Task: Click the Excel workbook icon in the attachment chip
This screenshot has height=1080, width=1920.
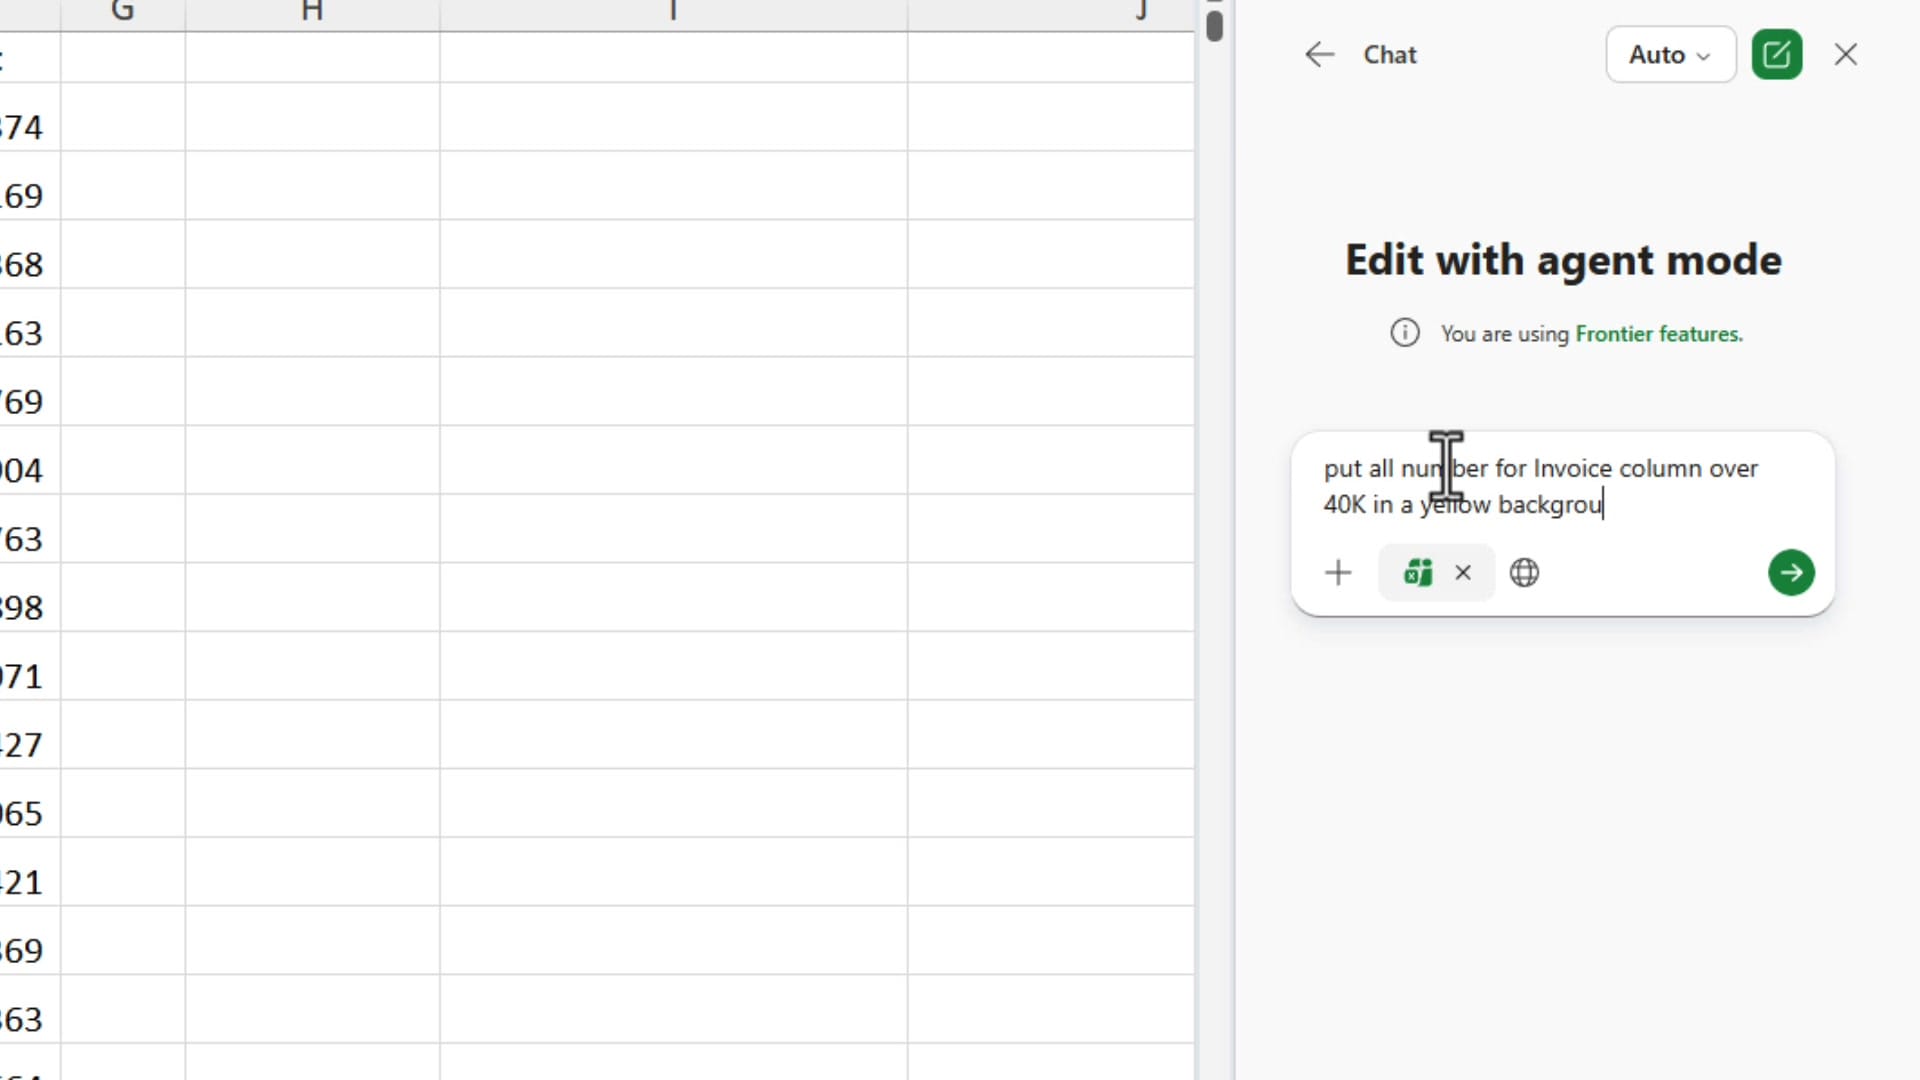Action: pos(1417,573)
